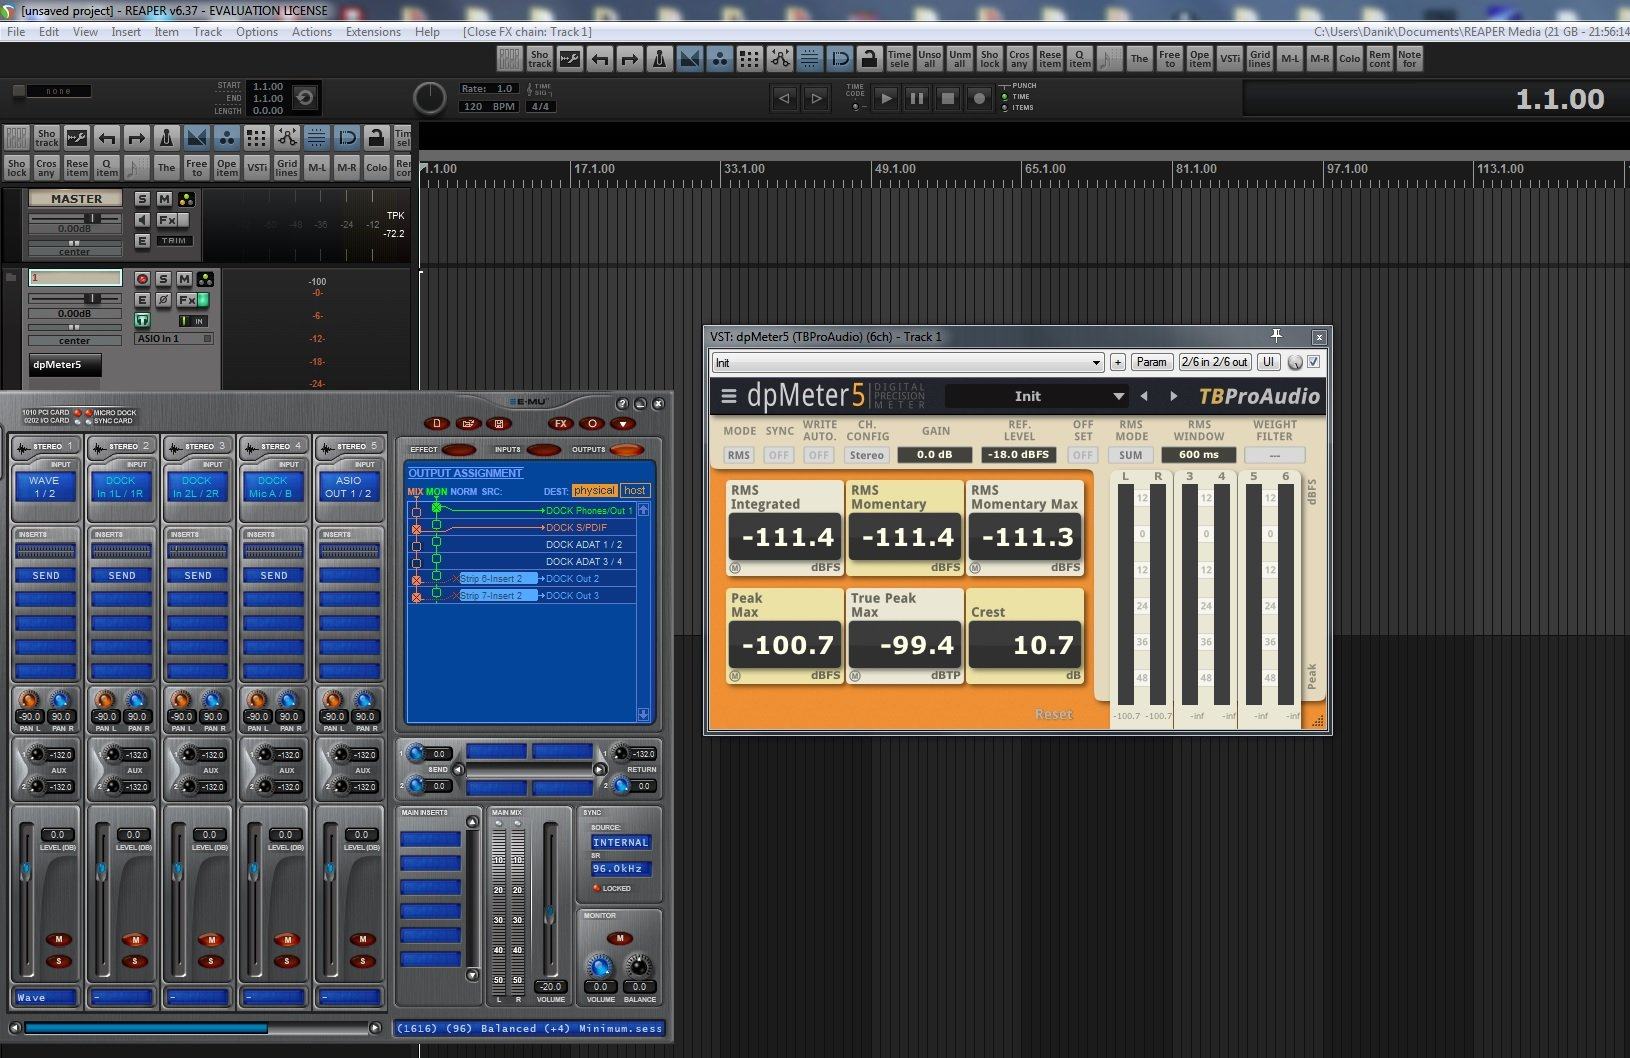Image resolution: width=1630 pixels, height=1058 pixels.
Task: Toggle the metronome icon in main toolbar
Action: coord(659,59)
